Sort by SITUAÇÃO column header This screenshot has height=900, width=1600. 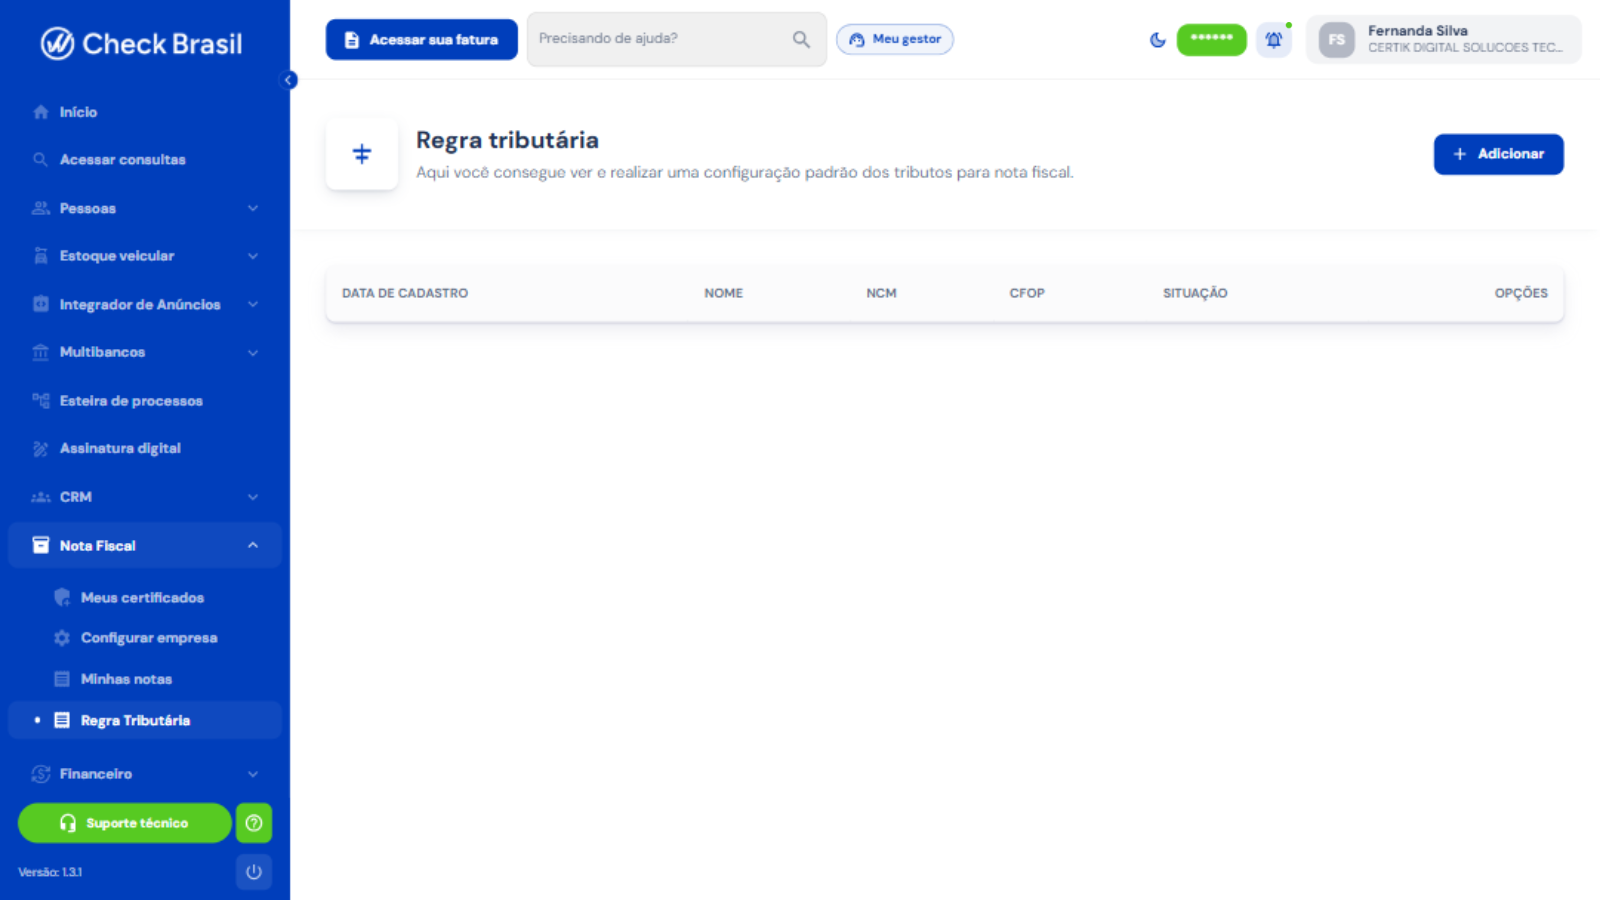pyautogui.click(x=1195, y=293)
